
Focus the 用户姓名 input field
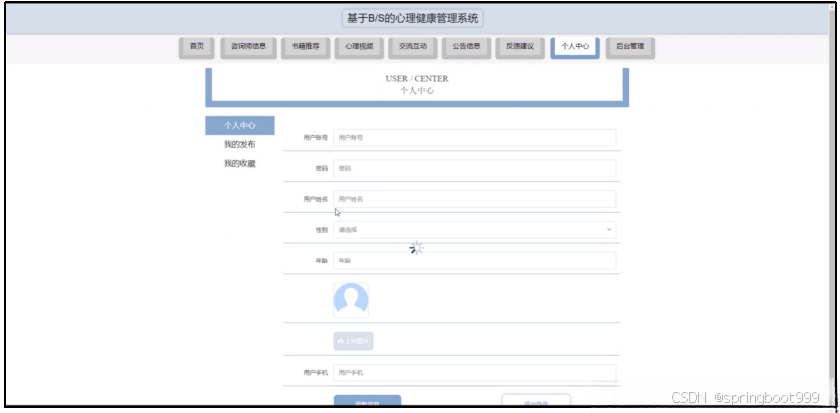pyautogui.click(x=475, y=199)
